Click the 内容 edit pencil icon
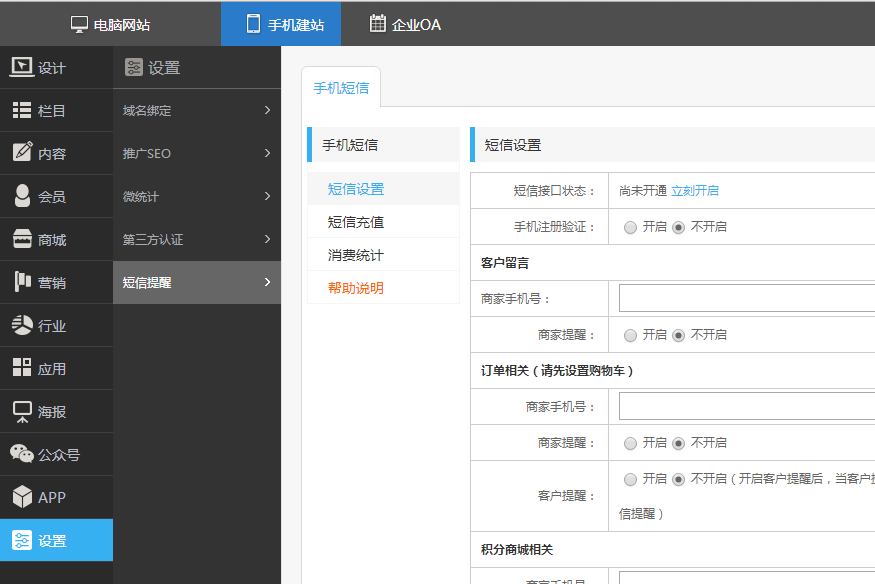This screenshot has height=584, width=875. (22, 151)
